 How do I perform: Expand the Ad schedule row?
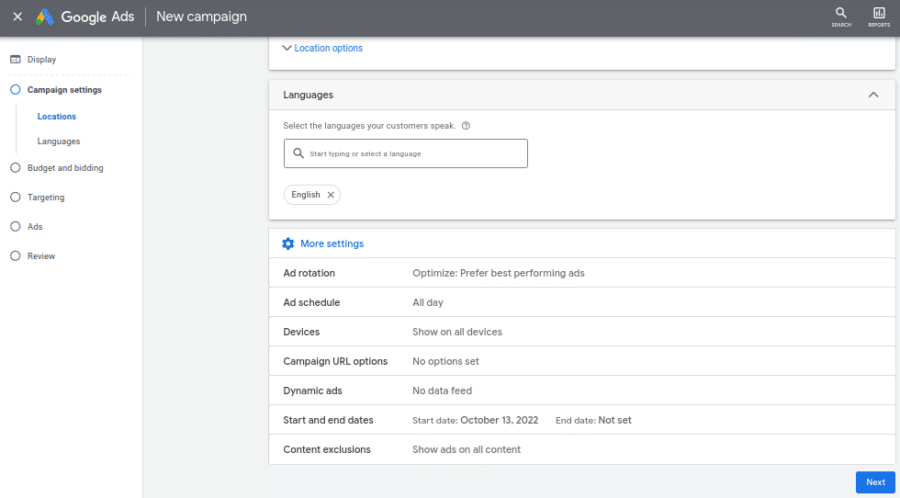coord(581,302)
